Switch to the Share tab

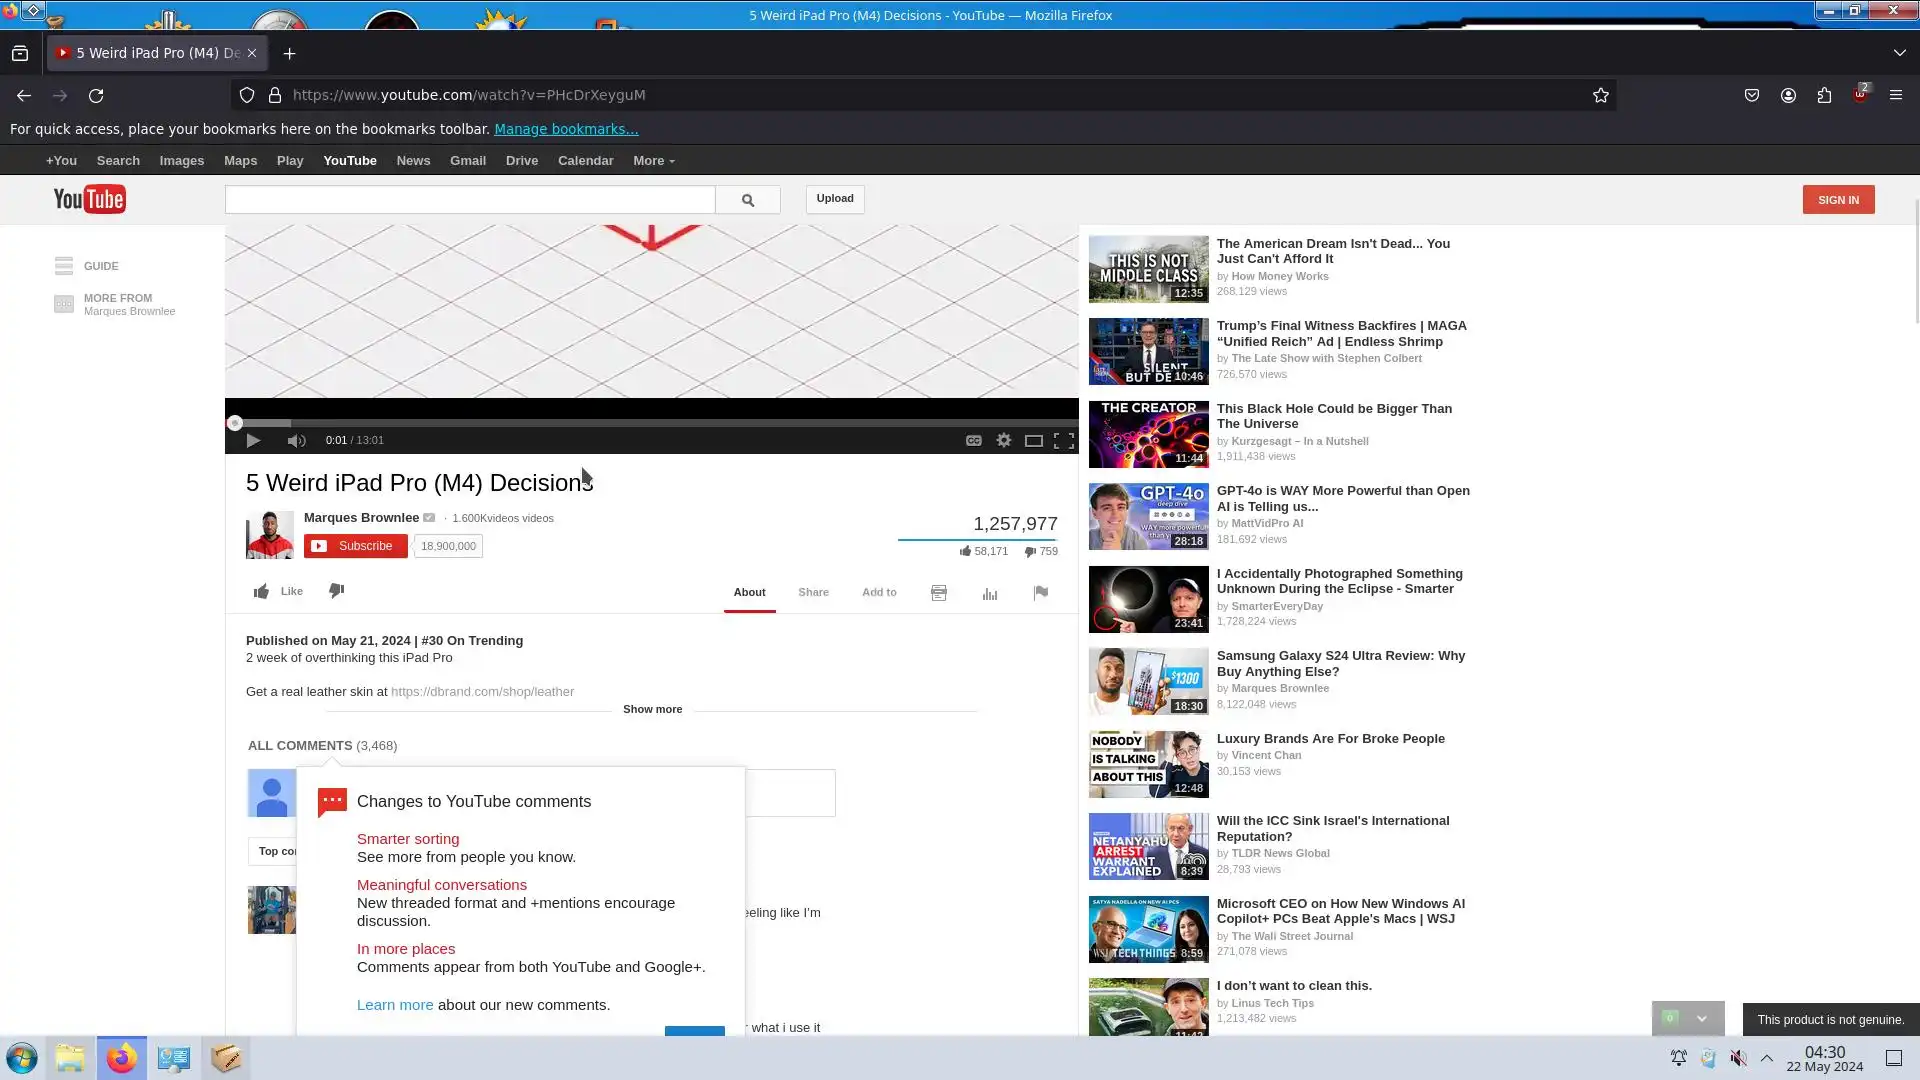click(813, 592)
